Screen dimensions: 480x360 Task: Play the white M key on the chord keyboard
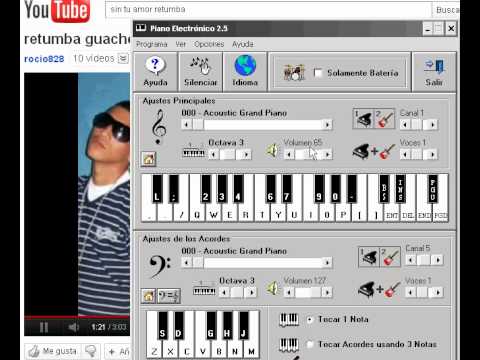pyautogui.click(x=251, y=351)
